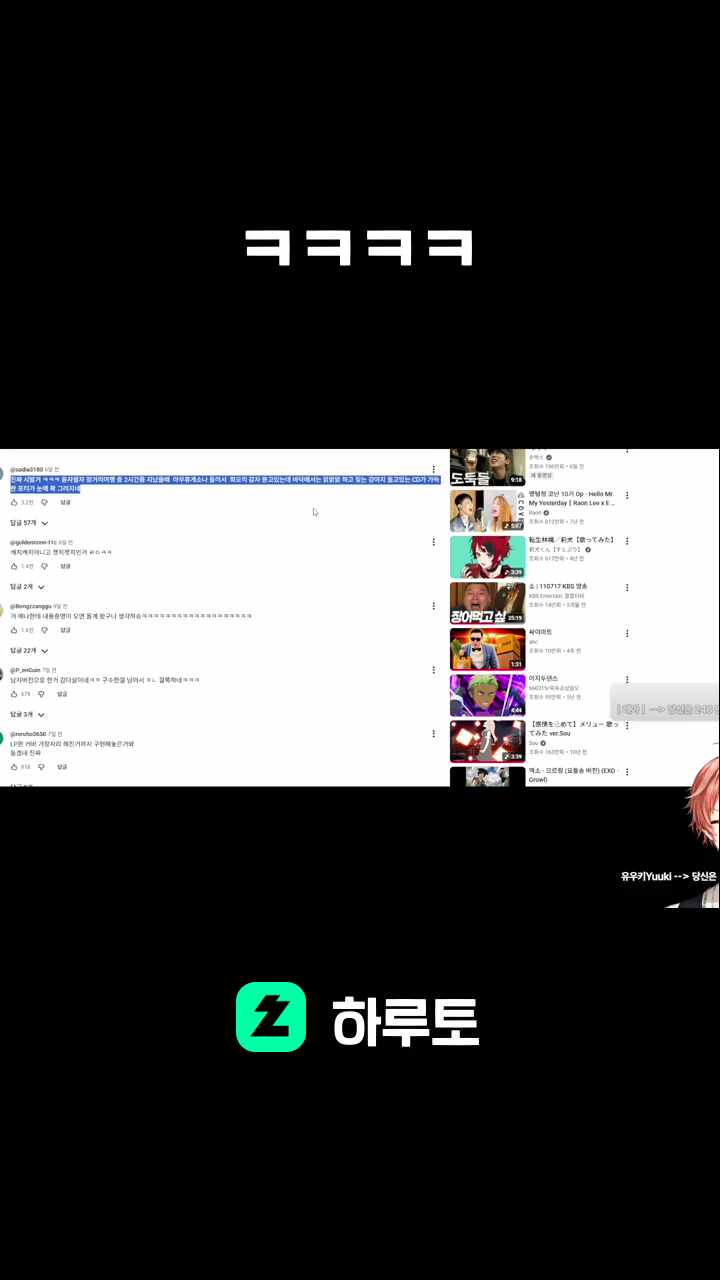This screenshot has width=720, height=1280.
Task: Open the 転生林檎 video title
Action: coord(571,540)
